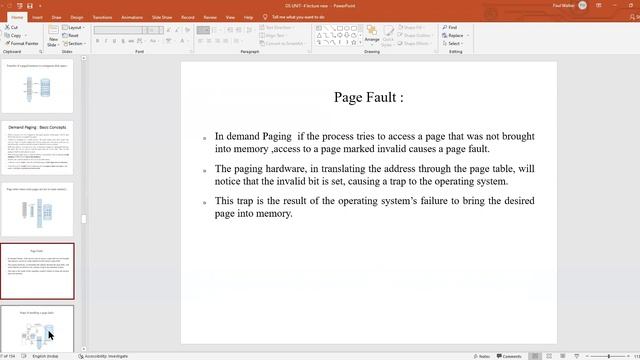Pick the triangle shape in the gallery
Screen dimensions: 640x360
(319, 36)
